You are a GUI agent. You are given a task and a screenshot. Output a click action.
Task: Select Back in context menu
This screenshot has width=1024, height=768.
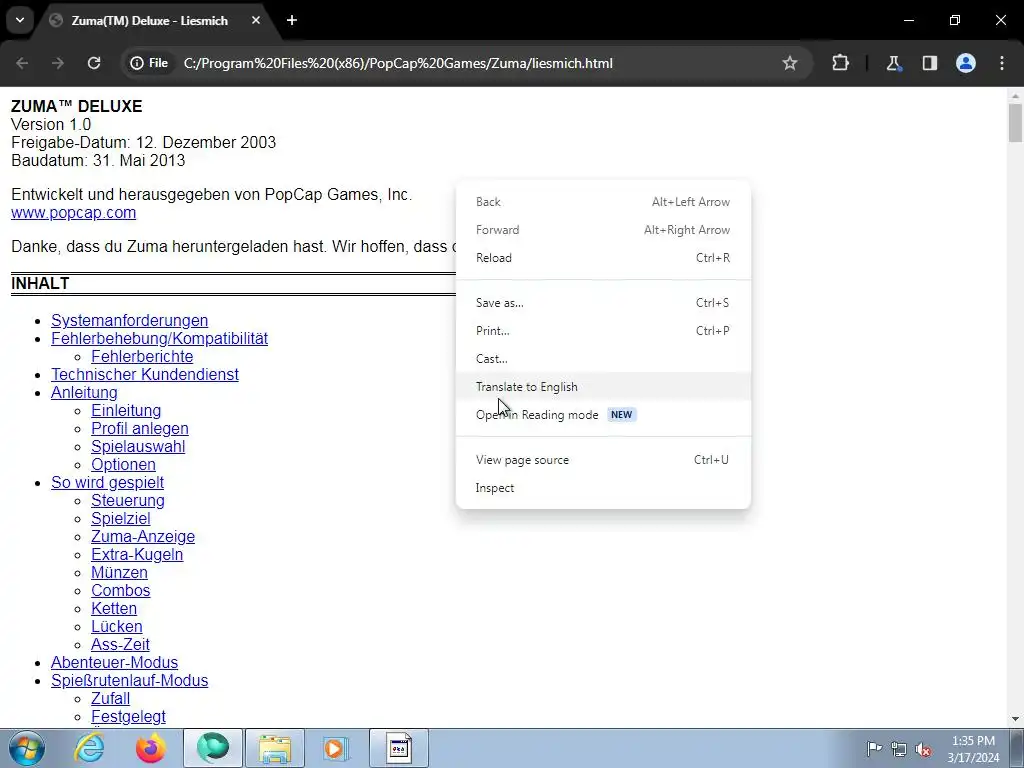tap(603, 202)
